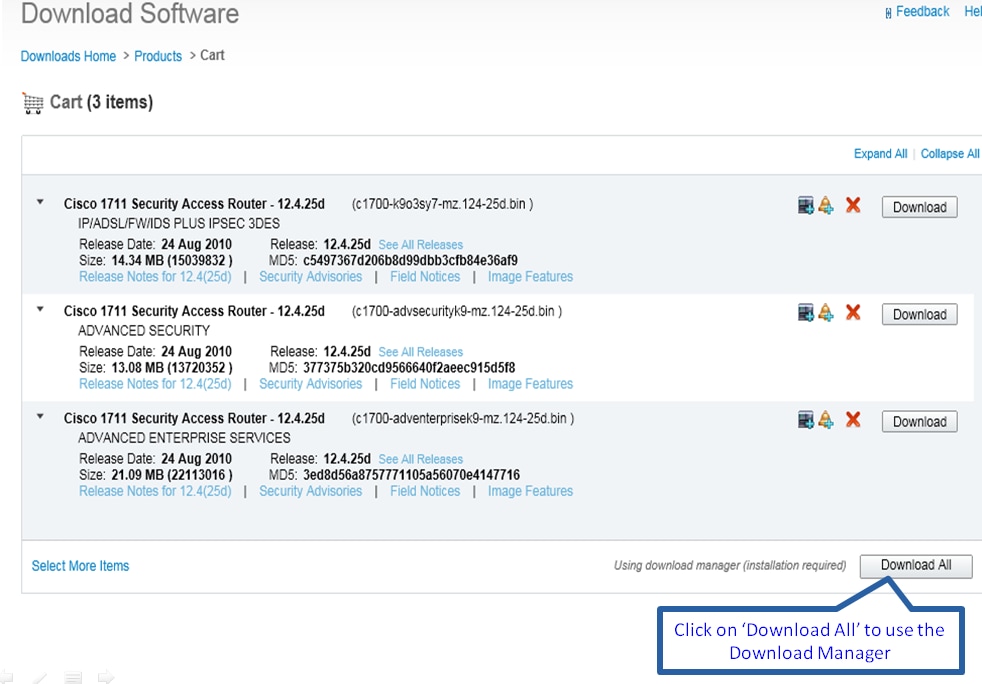Open Image Features for IPSEC 3DES image
The height and width of the screenshot is (684, 982).
click(530, 277)
